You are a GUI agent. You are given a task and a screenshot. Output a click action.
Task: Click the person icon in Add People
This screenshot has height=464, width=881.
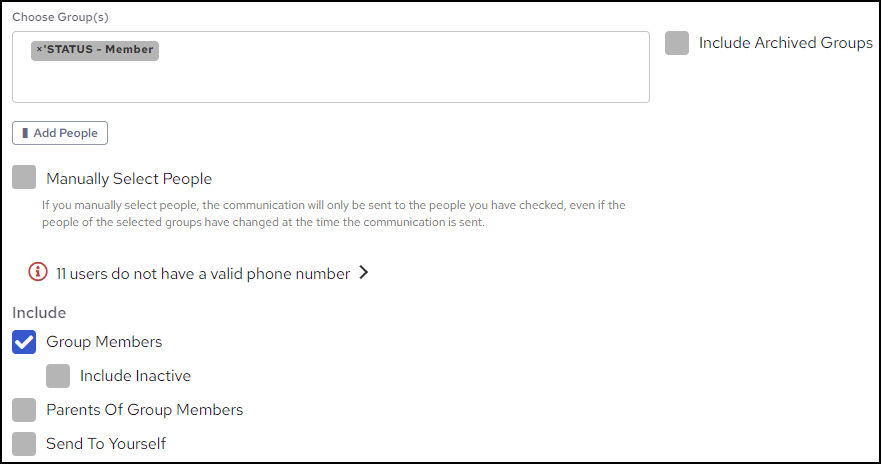[x=25, y=133]
